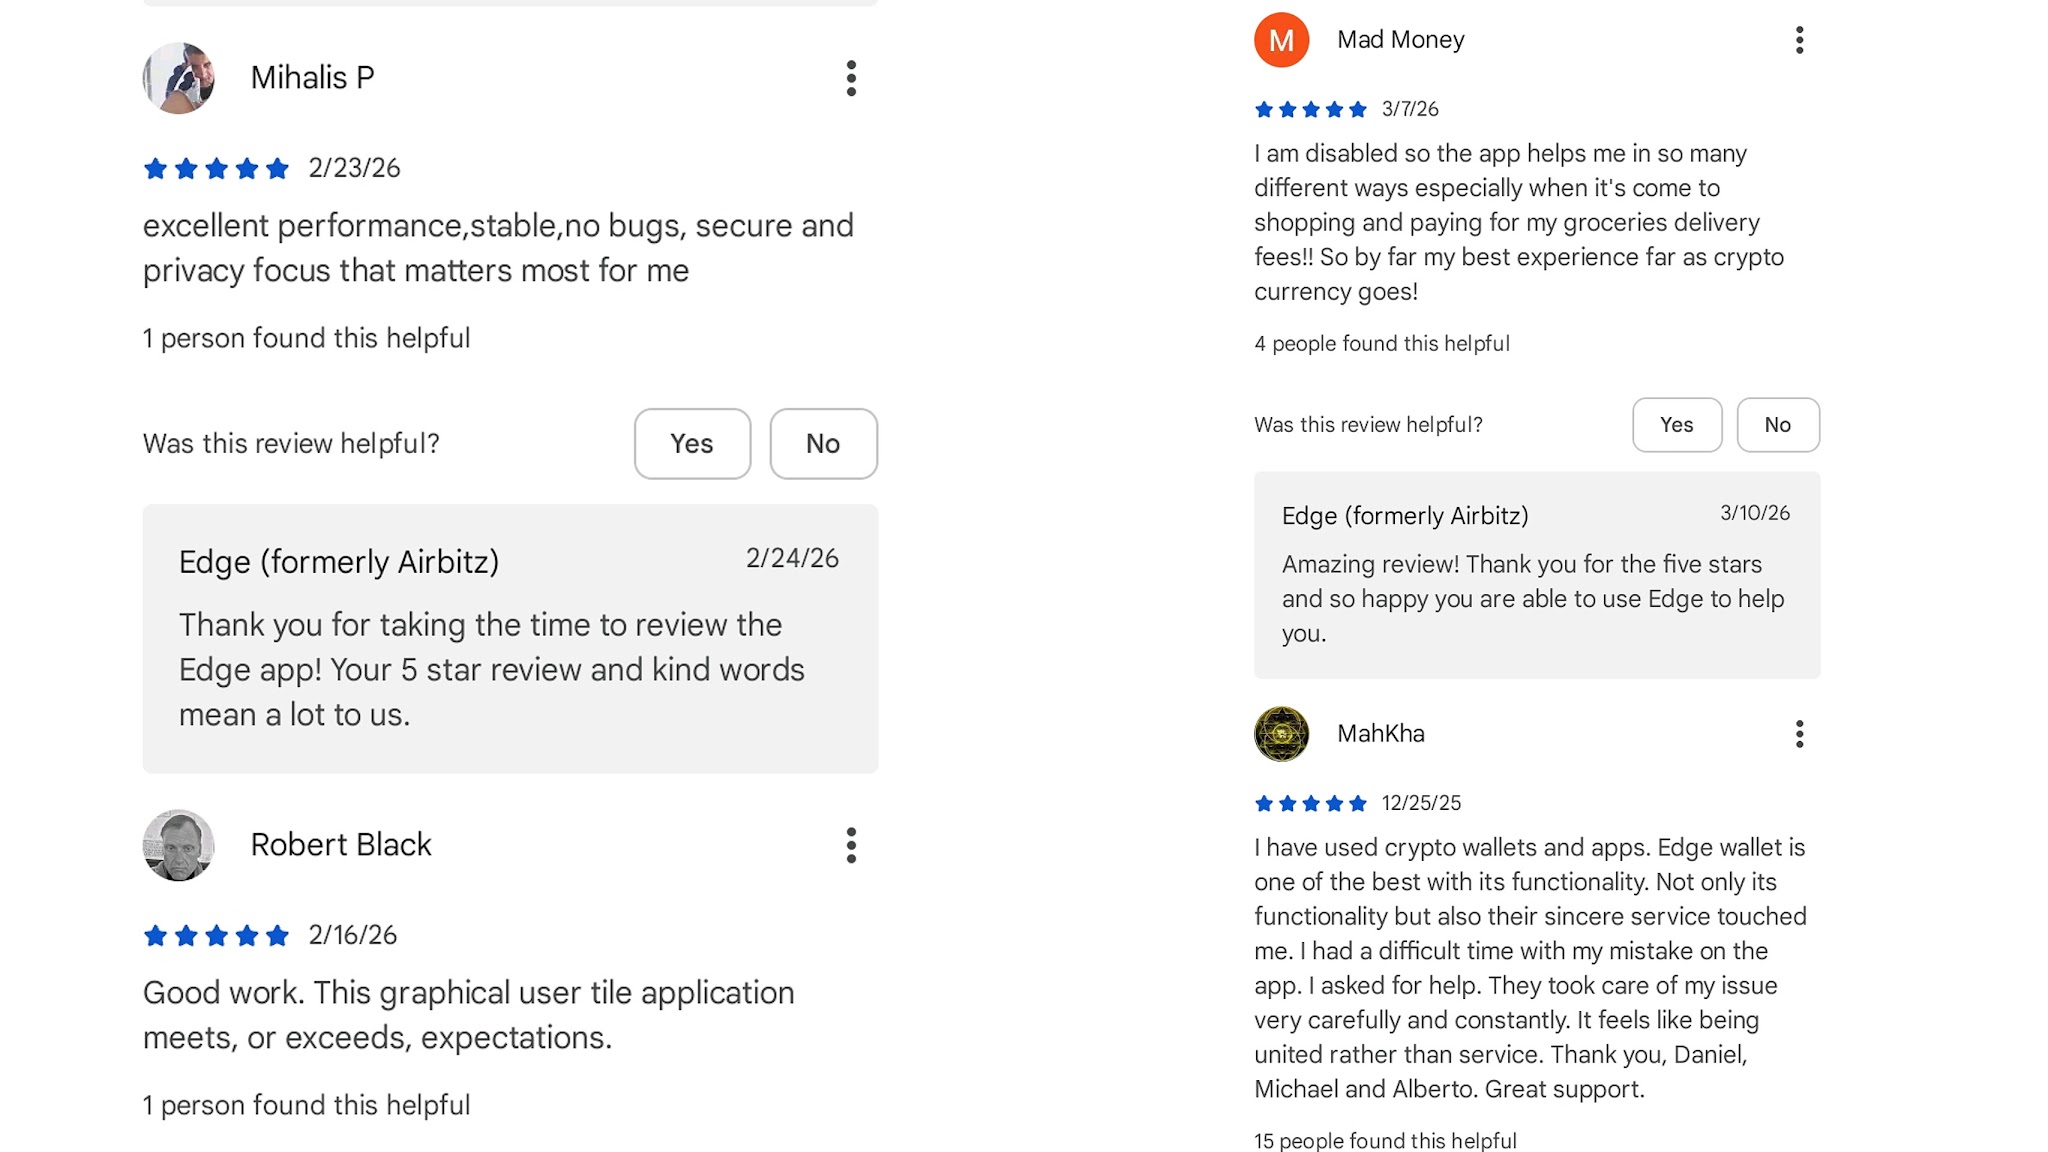Click the reviewer name Mihalis P
This screenshot has height=1152, width=2048.
312,78
